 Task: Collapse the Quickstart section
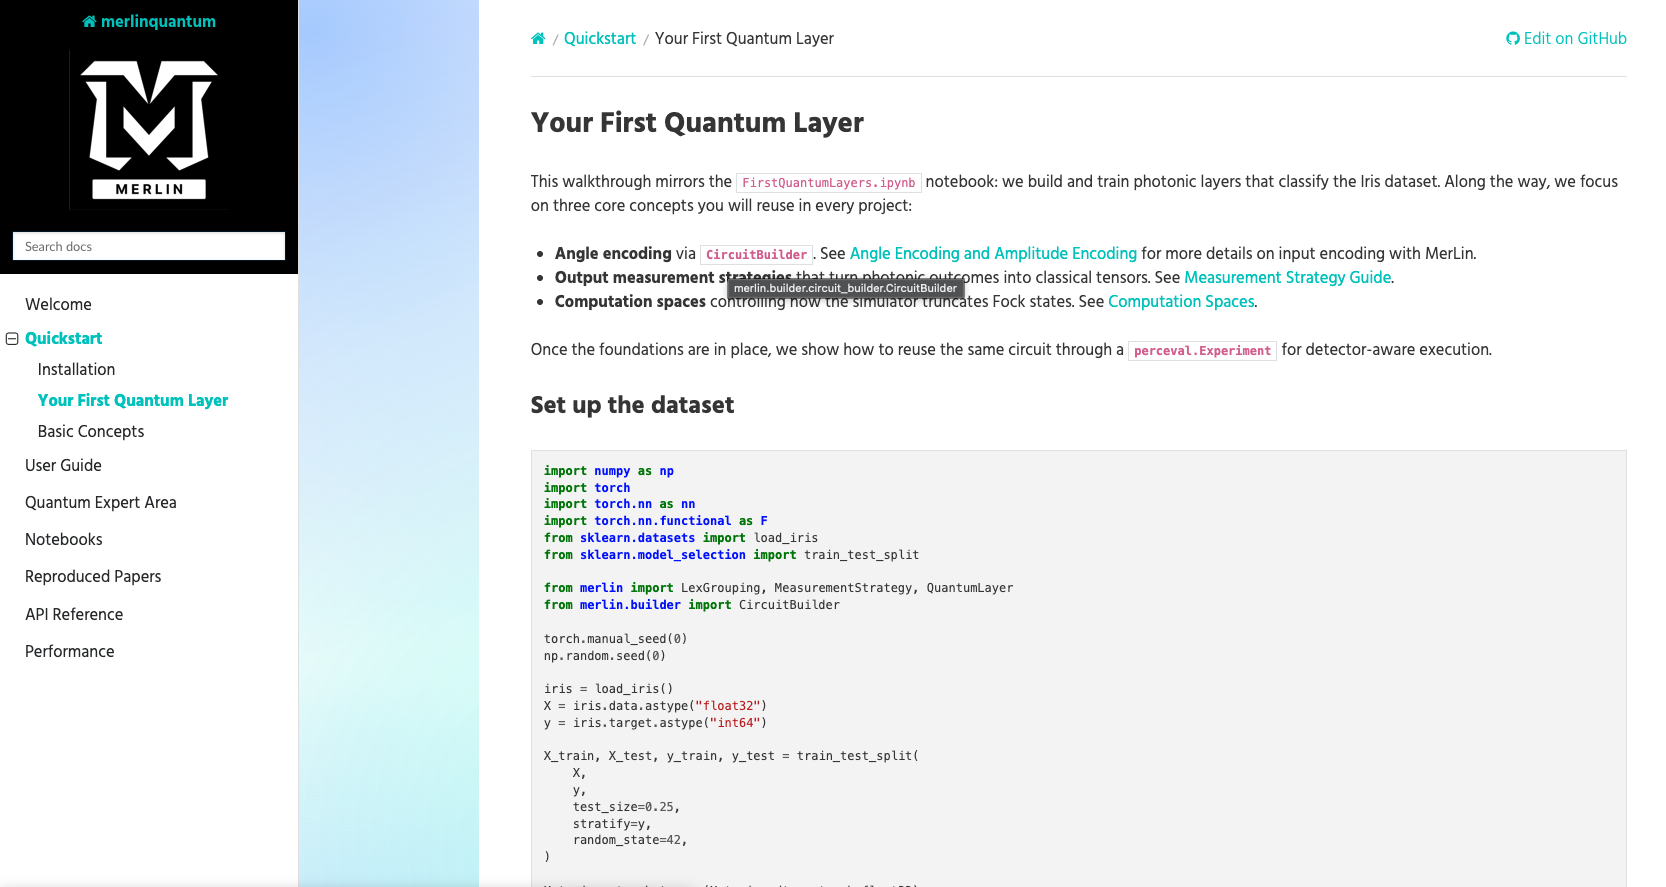tap(12, 339)
